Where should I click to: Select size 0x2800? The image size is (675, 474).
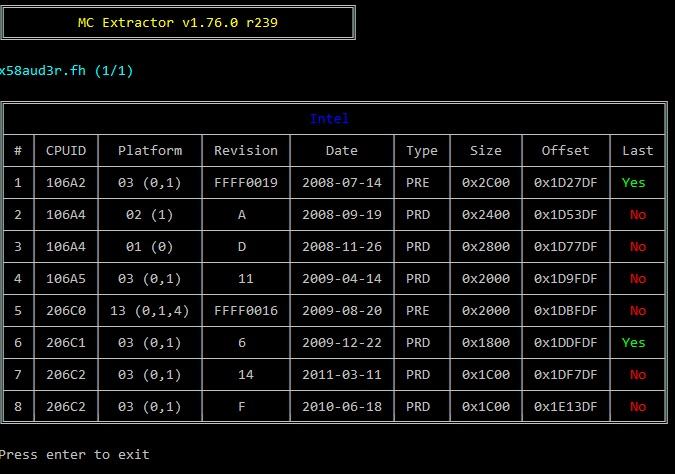pos(486,247)
